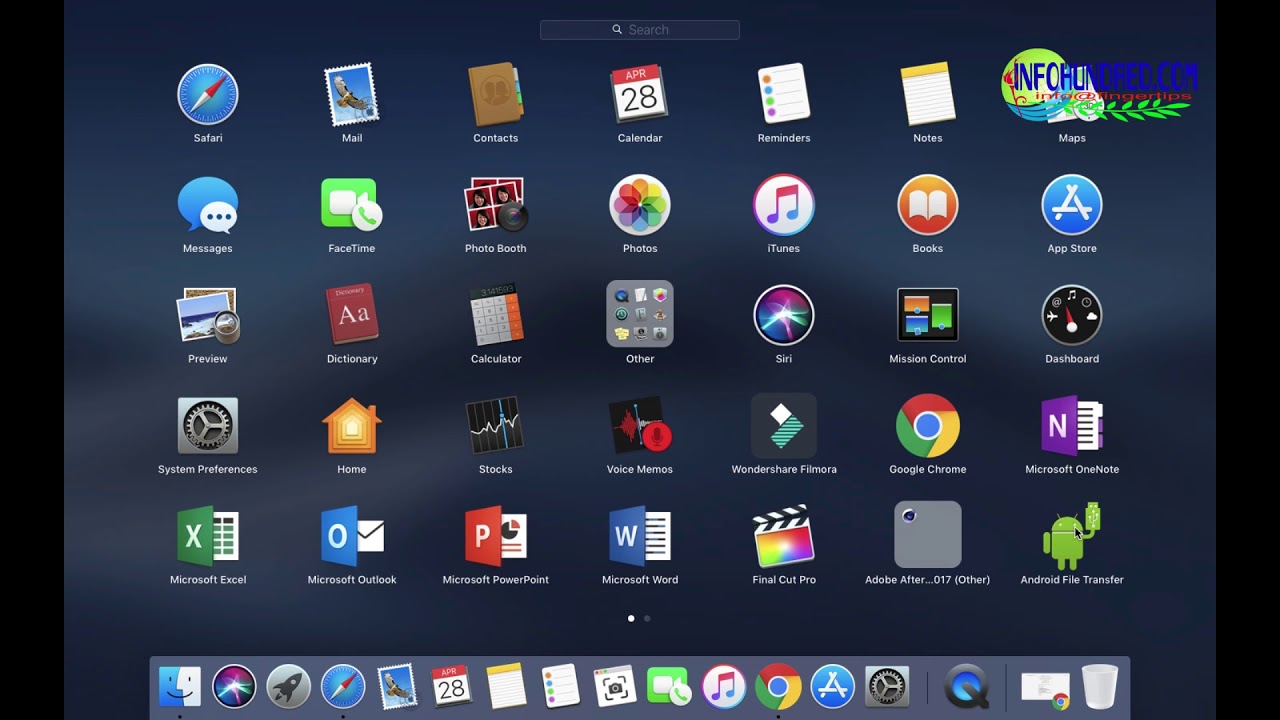Launch Final Cut Pro
The height and width of the screenshot is (720, 1280).
click(784, 536)
